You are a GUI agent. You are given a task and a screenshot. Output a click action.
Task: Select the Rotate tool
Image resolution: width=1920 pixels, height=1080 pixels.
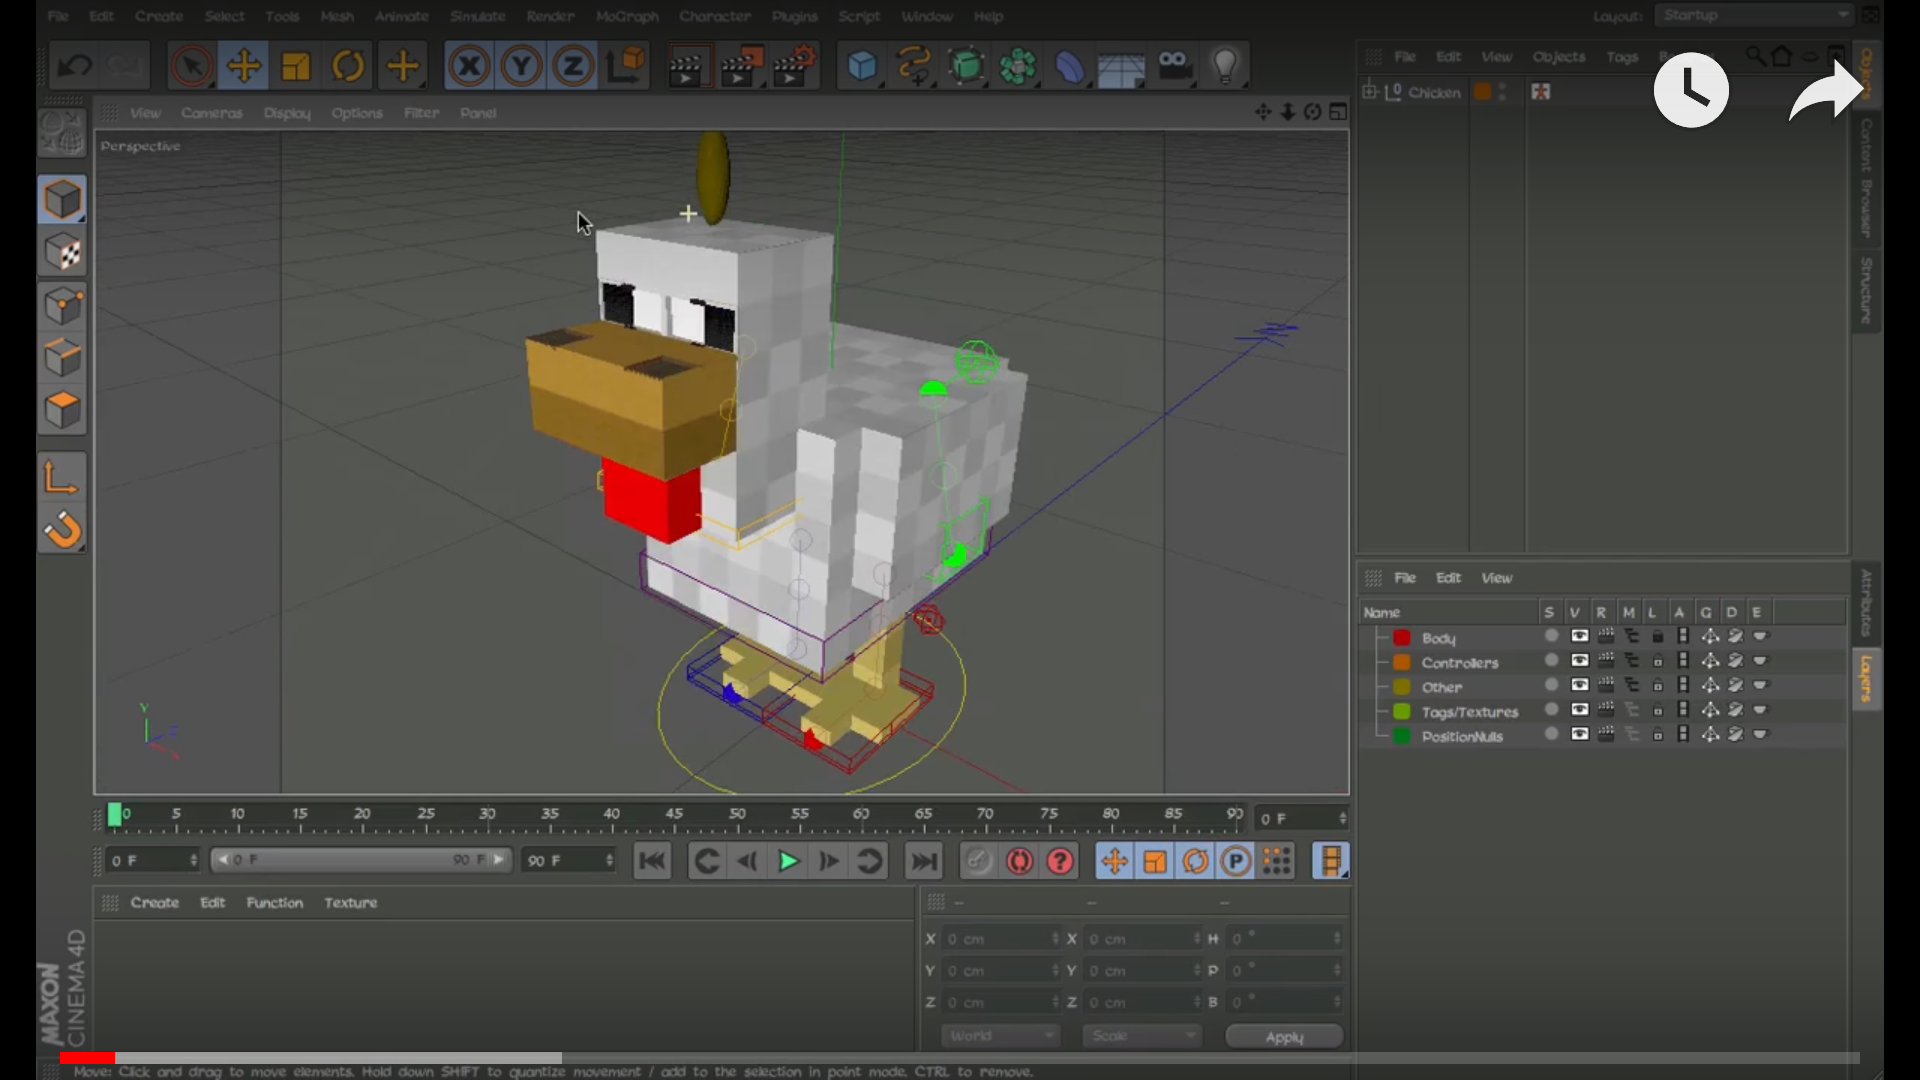[348, 67]
